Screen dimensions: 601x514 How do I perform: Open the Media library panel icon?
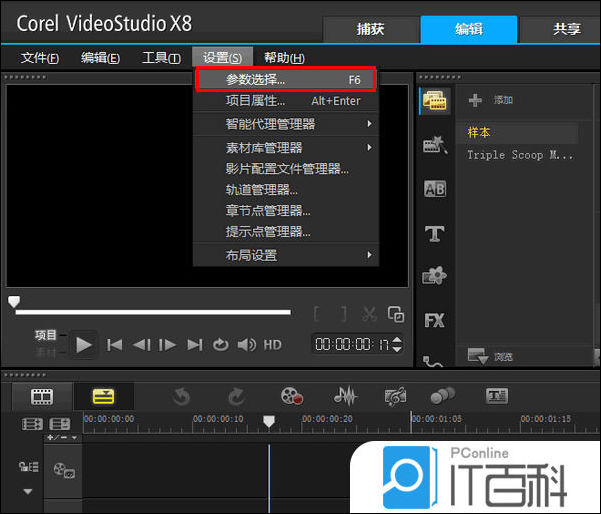pos(434,101)
